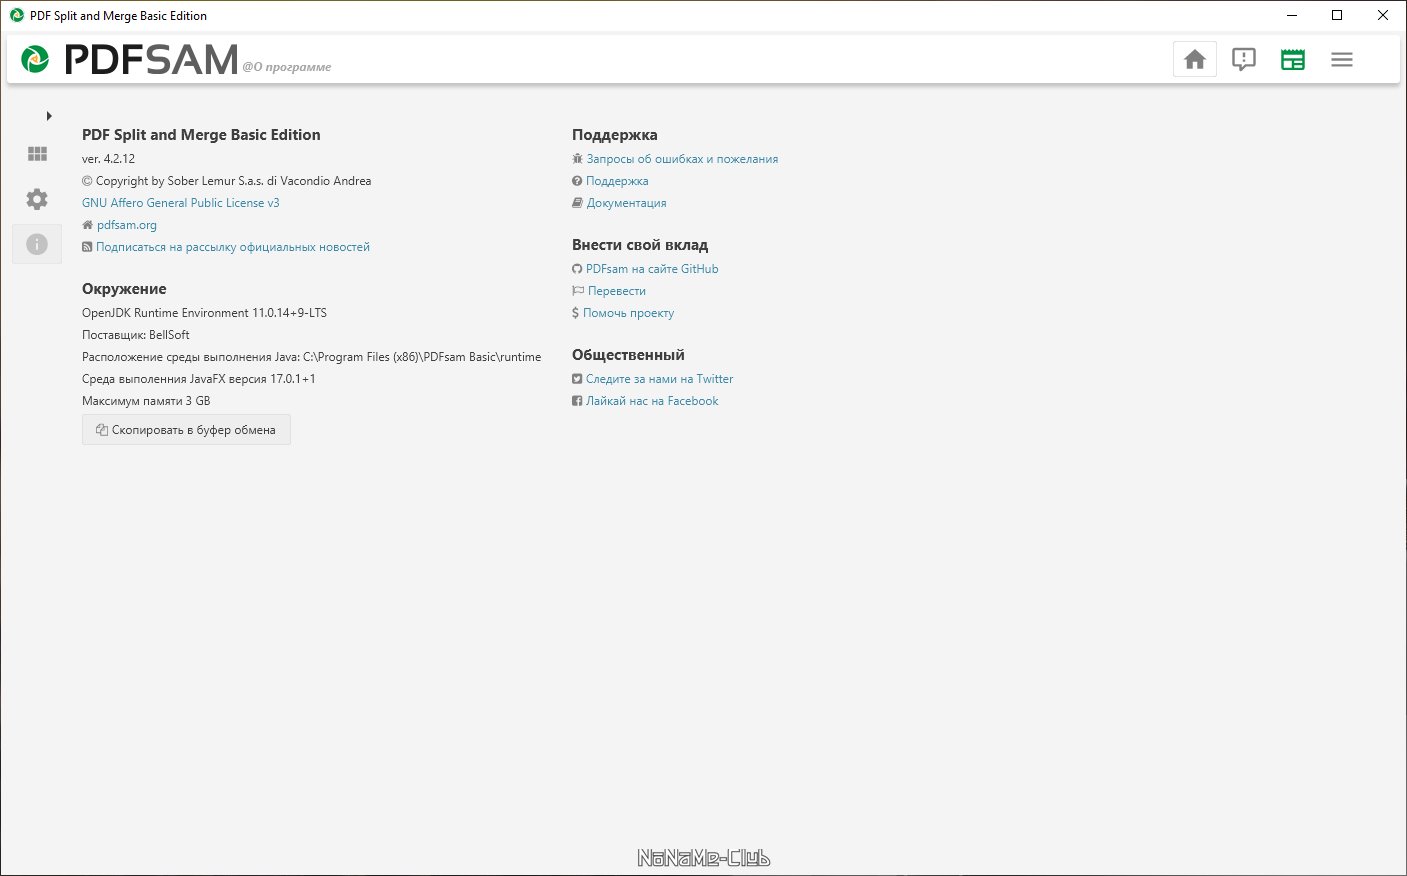Open settings gear in sidebar

[37, 199]
